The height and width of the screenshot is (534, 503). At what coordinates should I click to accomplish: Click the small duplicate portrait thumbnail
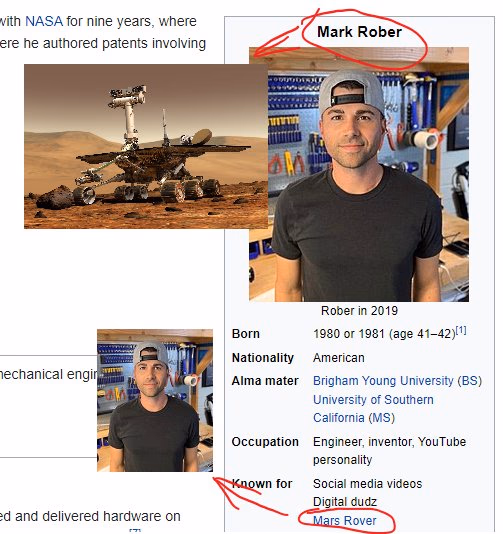click(x=155, y=400)
